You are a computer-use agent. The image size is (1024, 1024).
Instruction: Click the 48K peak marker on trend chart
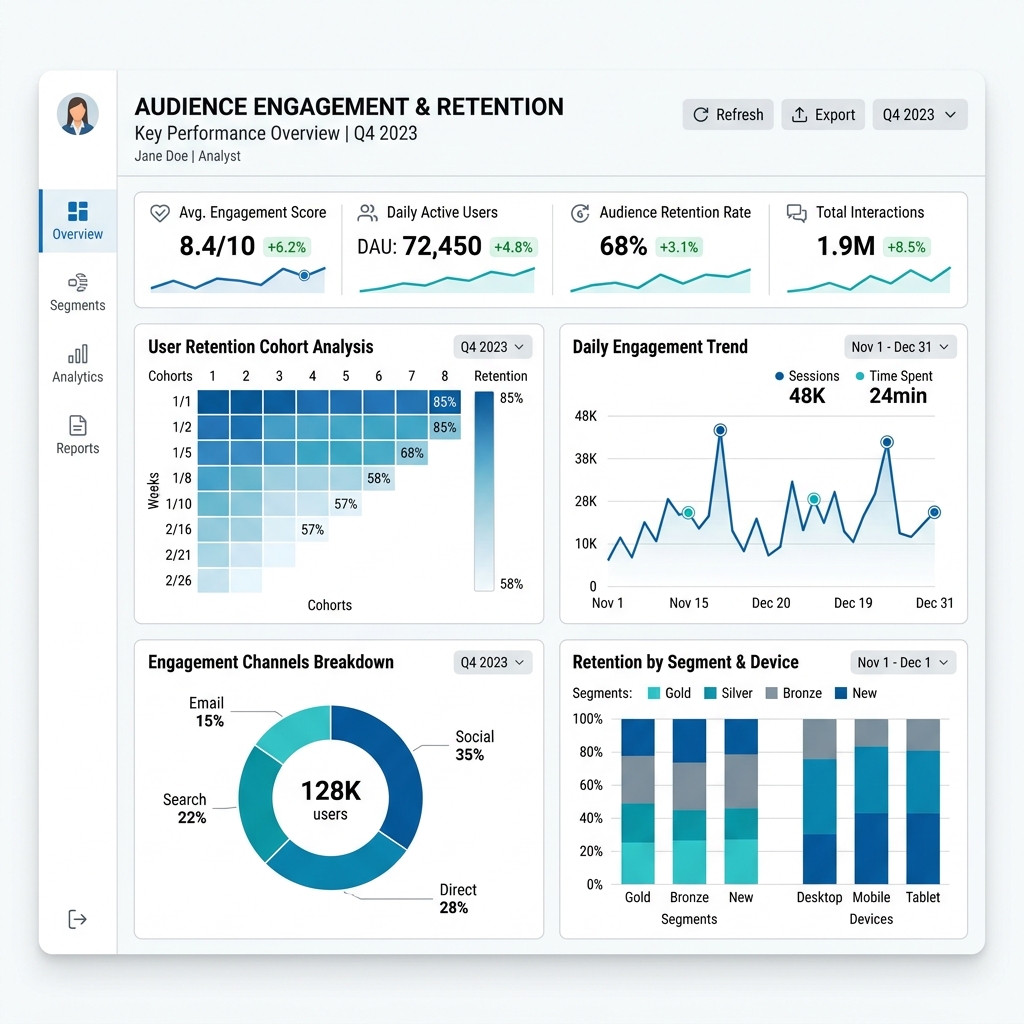point(720,430)
